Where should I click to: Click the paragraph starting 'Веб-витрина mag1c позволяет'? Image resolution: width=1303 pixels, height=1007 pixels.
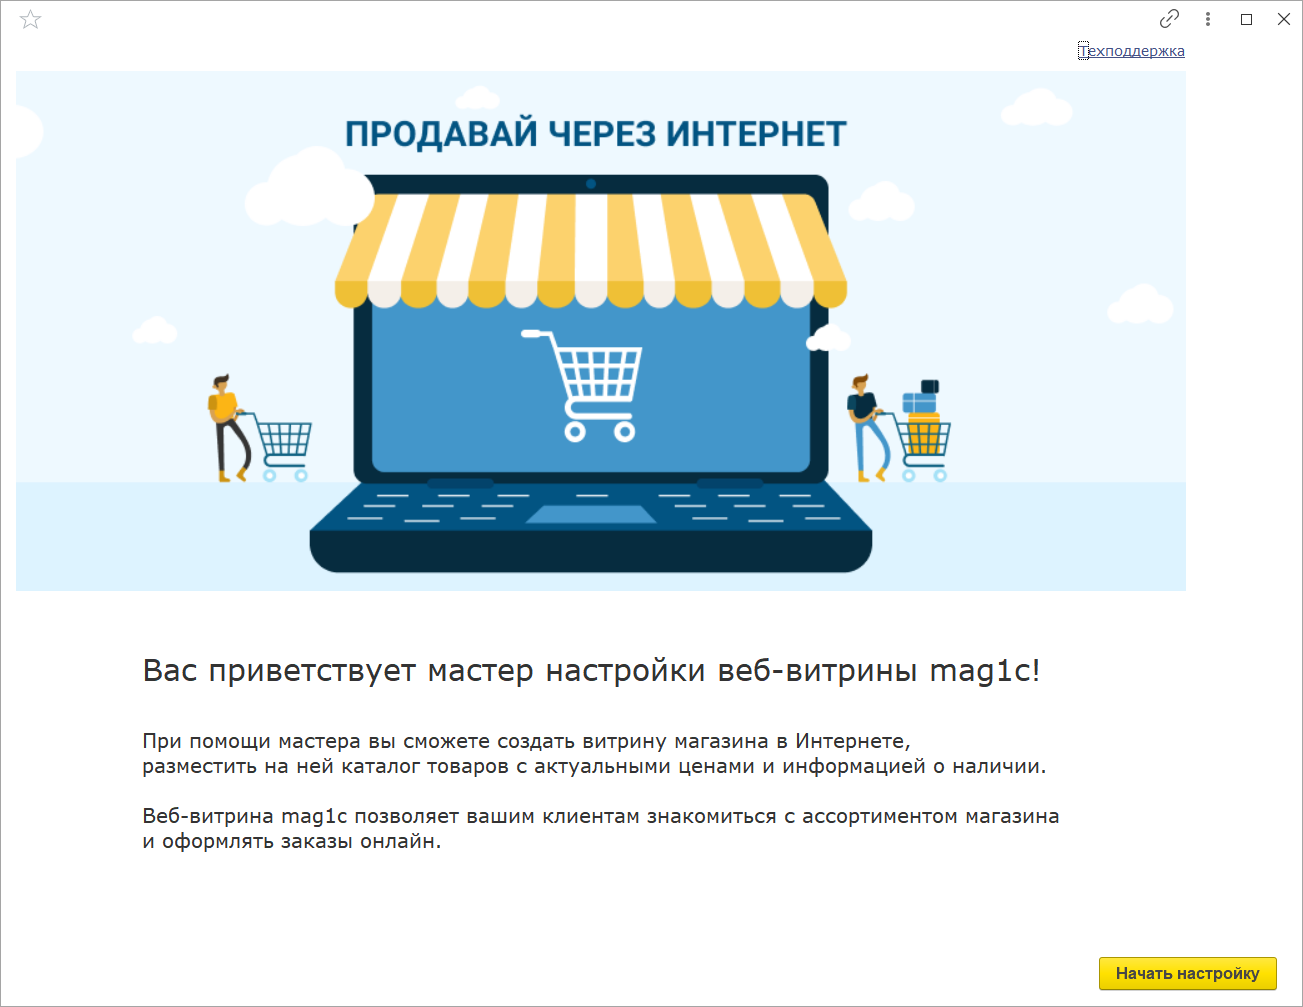(601, 829)
